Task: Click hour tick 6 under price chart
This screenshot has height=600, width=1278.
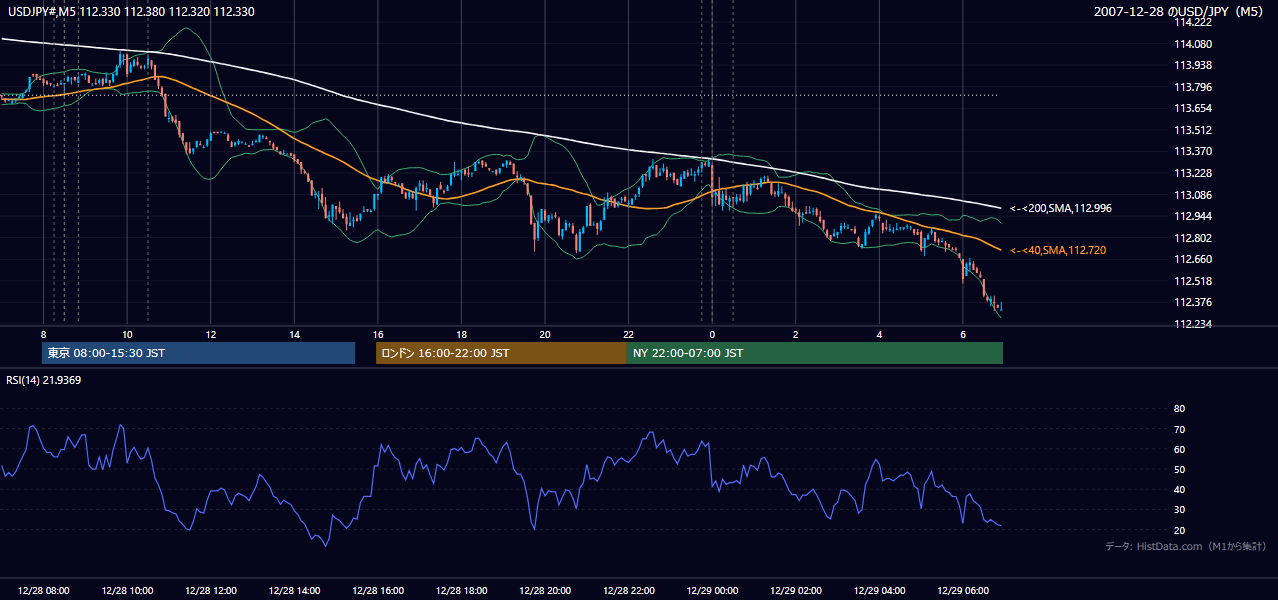Action: click(962, 334)
